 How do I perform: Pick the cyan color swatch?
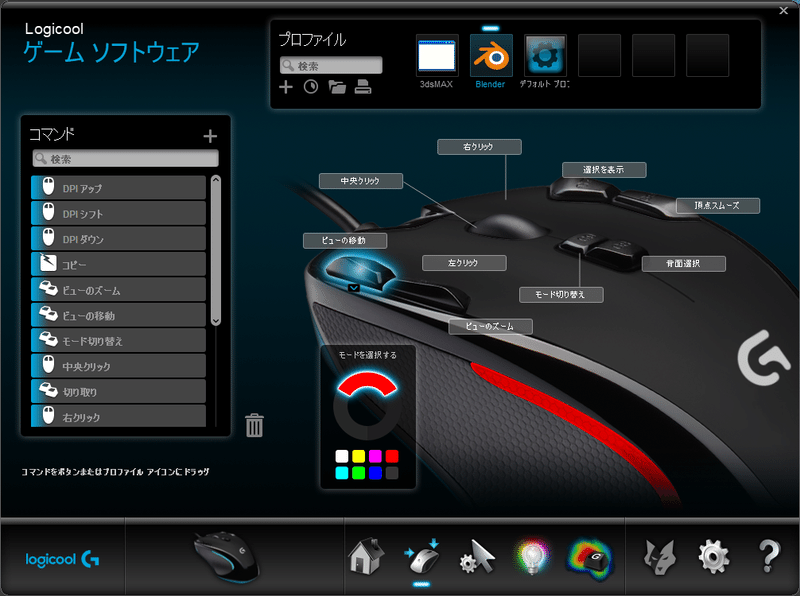(x=342, y=473)
